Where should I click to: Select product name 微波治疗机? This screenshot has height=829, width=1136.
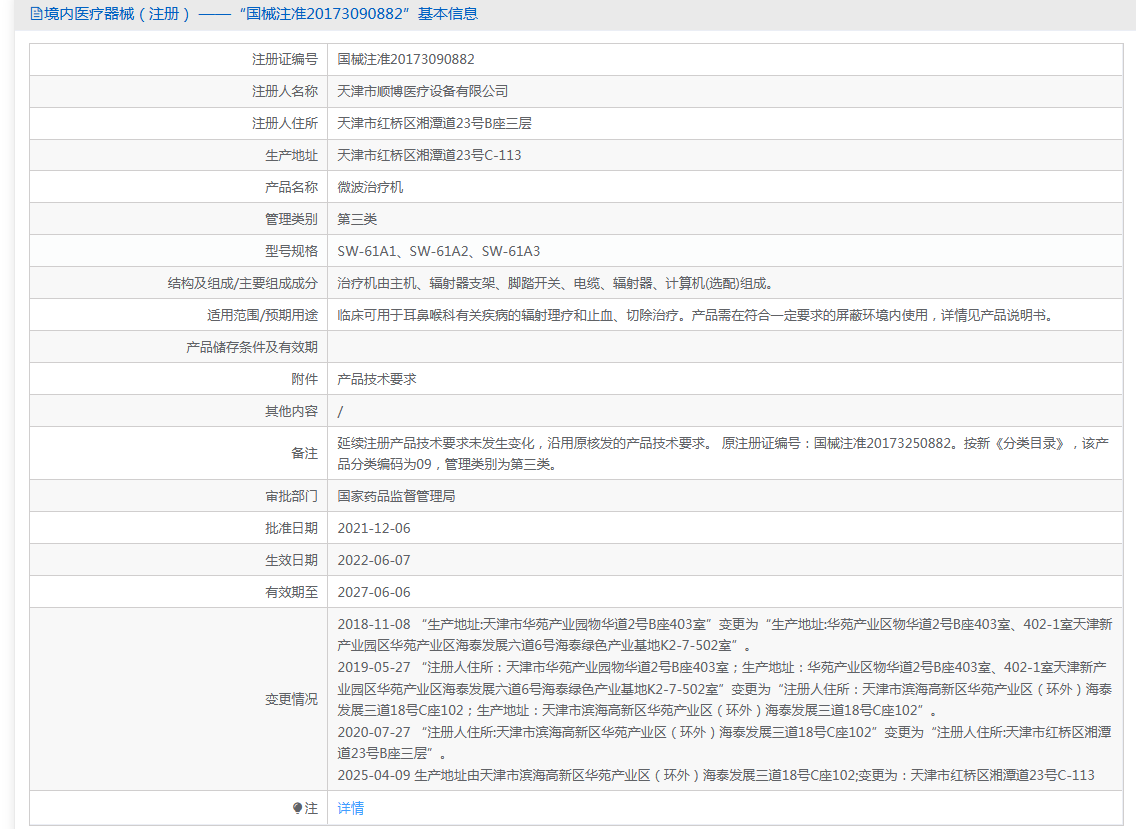pyautogui.click(x=370, y=187)
